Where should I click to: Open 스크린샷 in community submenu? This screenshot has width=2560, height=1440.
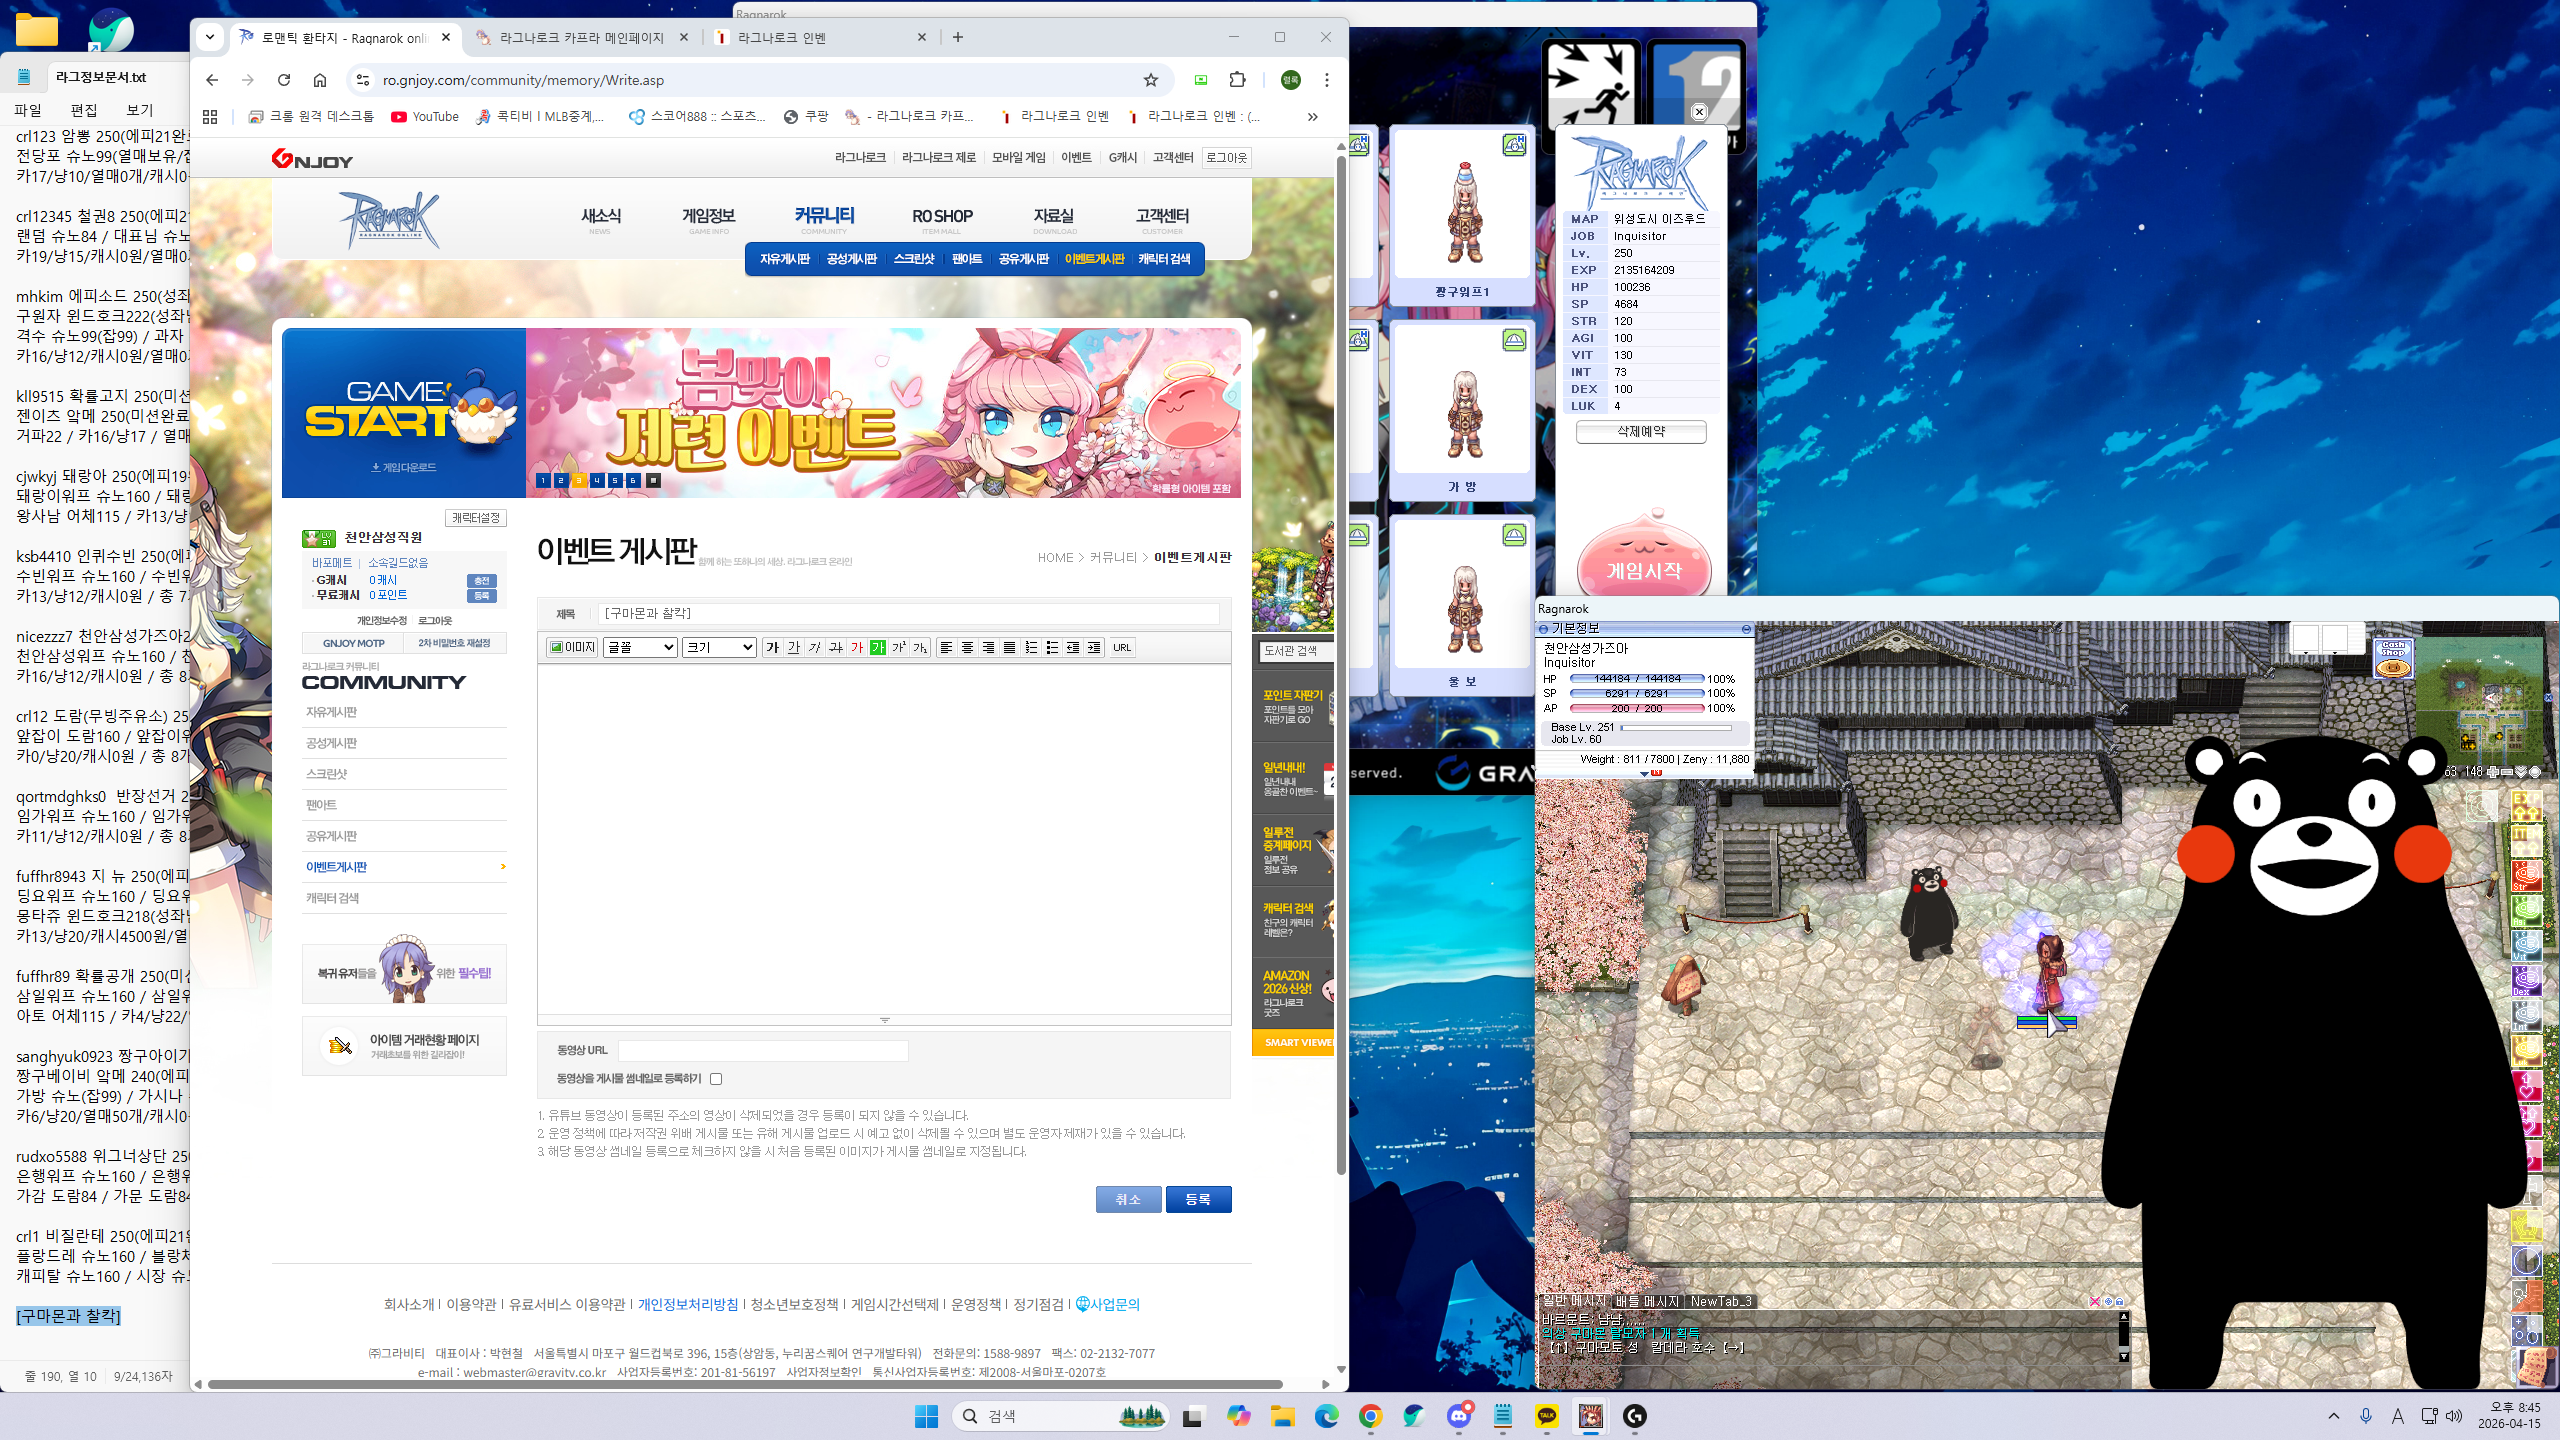click(x=914, y=259)
